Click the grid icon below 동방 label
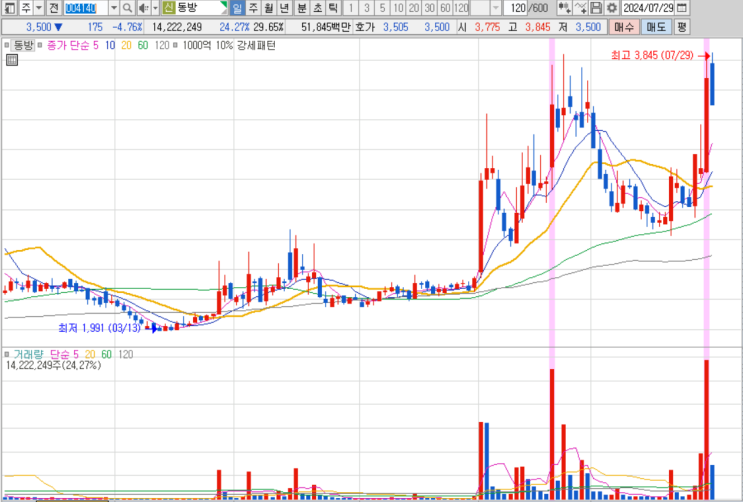The width and height of the screenshot is (743, 502). (12, 60)
